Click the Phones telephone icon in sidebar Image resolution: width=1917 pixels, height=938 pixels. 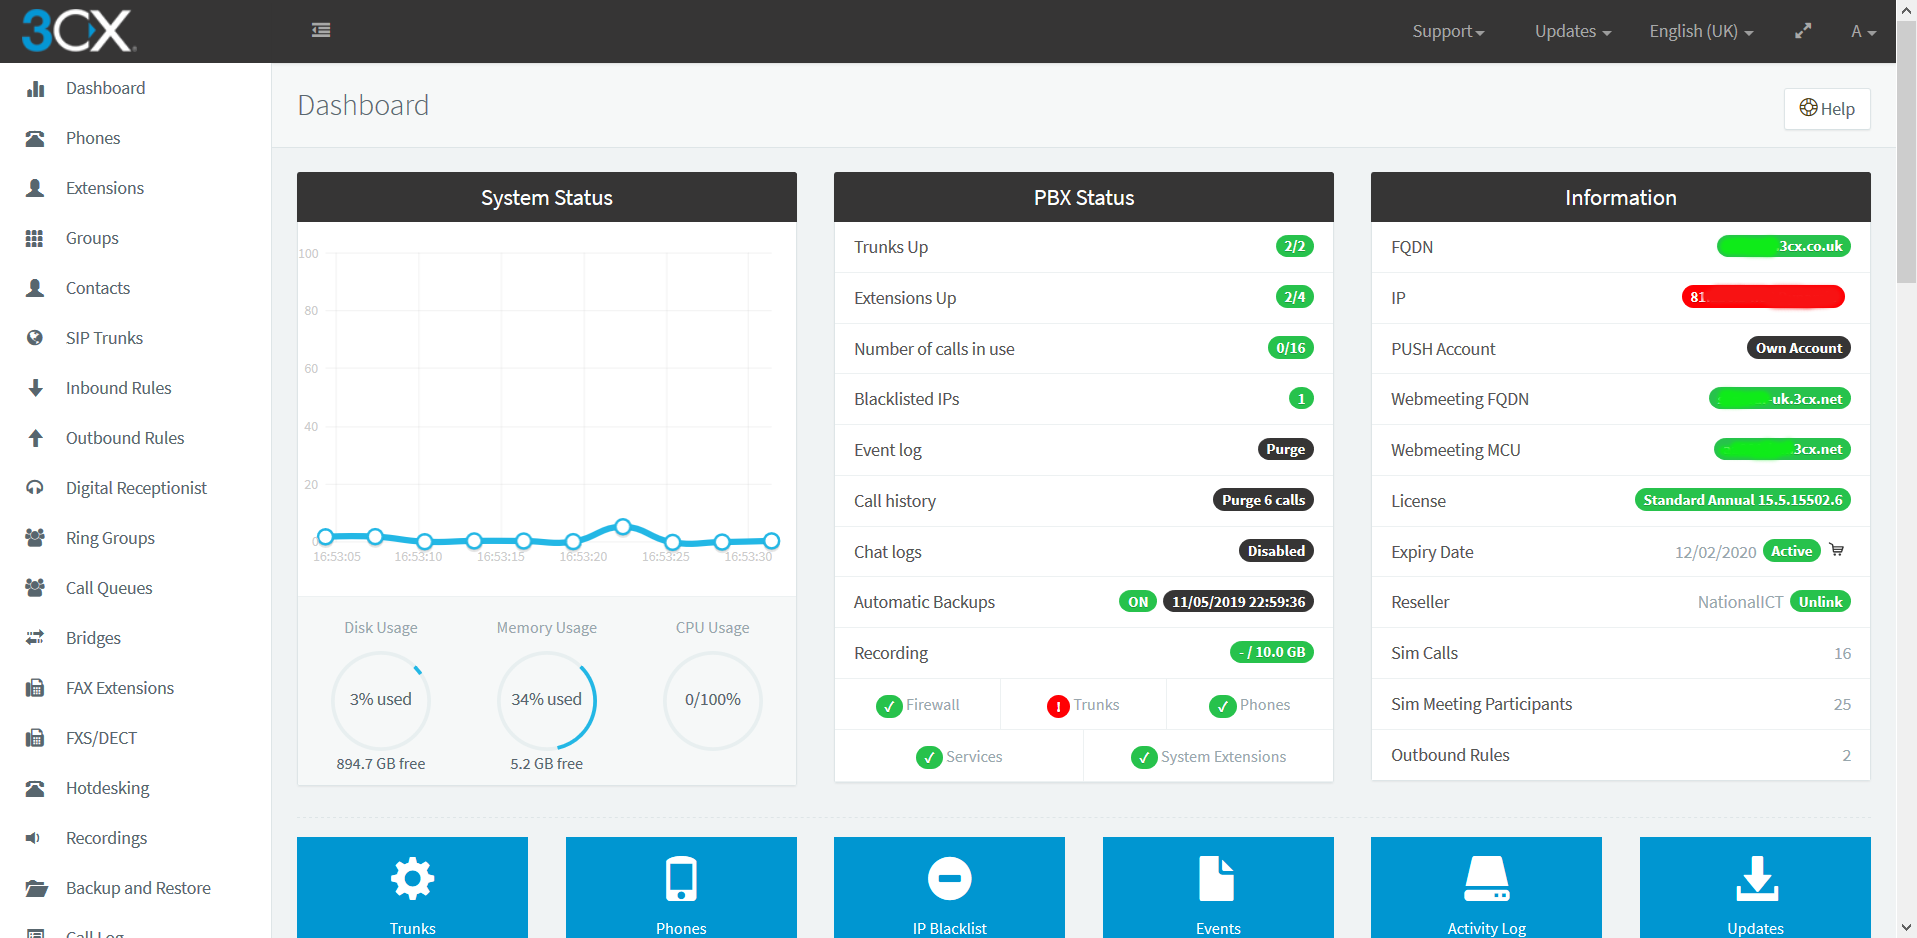(35, 138)
